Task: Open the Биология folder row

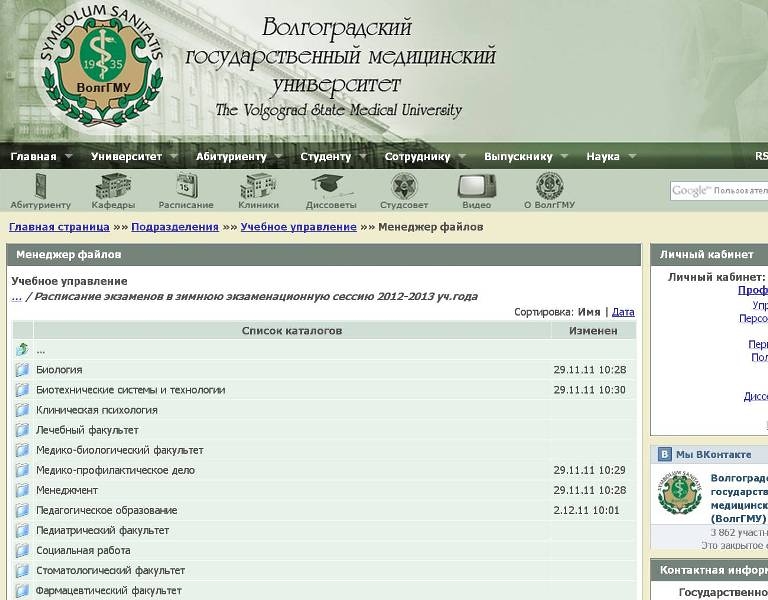Action: click(x=59, y=370)
